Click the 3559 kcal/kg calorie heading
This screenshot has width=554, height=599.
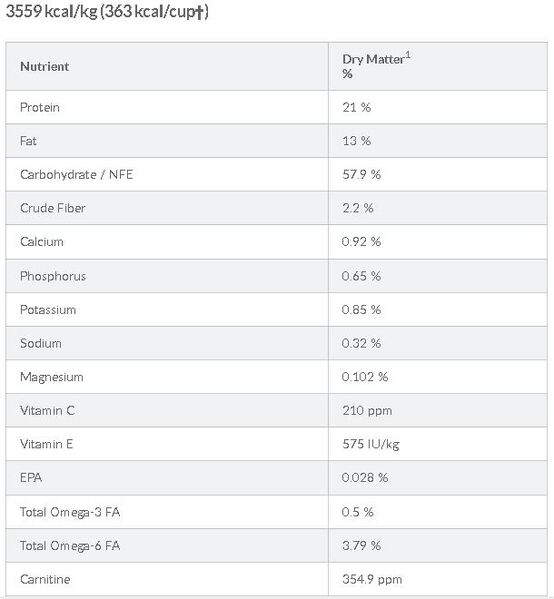tap(107, 11)
